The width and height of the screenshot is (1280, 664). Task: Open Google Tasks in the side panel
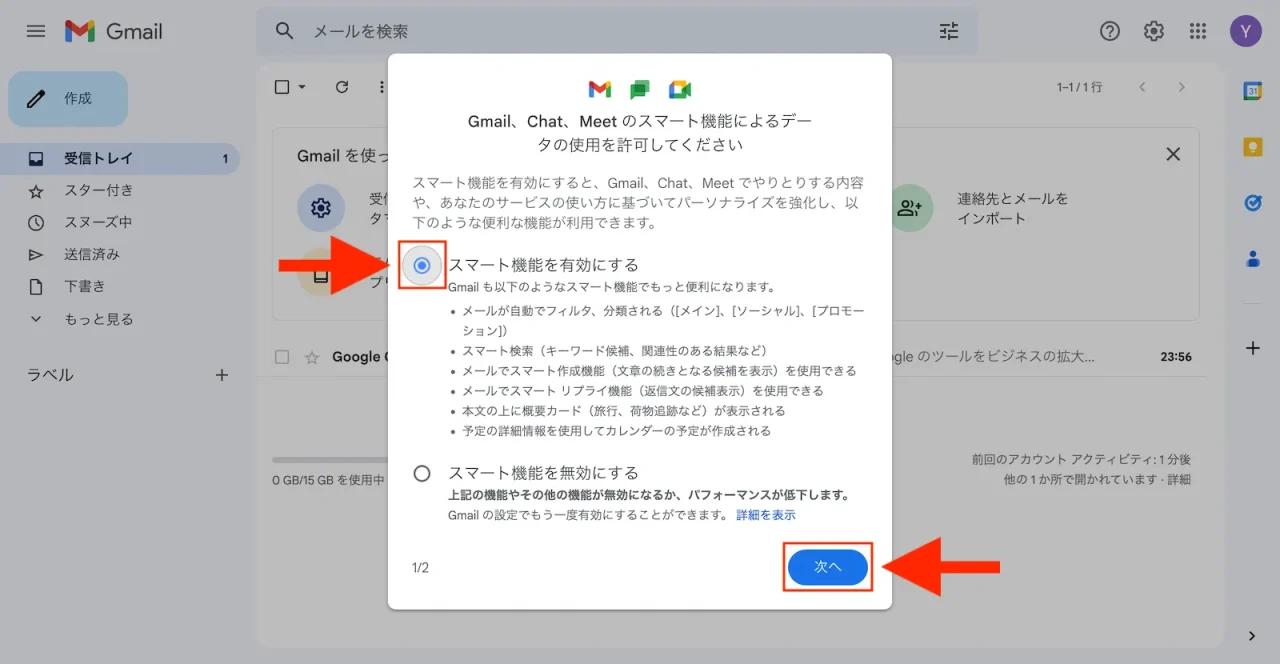pyautogui.click(x=1252, y=203)
